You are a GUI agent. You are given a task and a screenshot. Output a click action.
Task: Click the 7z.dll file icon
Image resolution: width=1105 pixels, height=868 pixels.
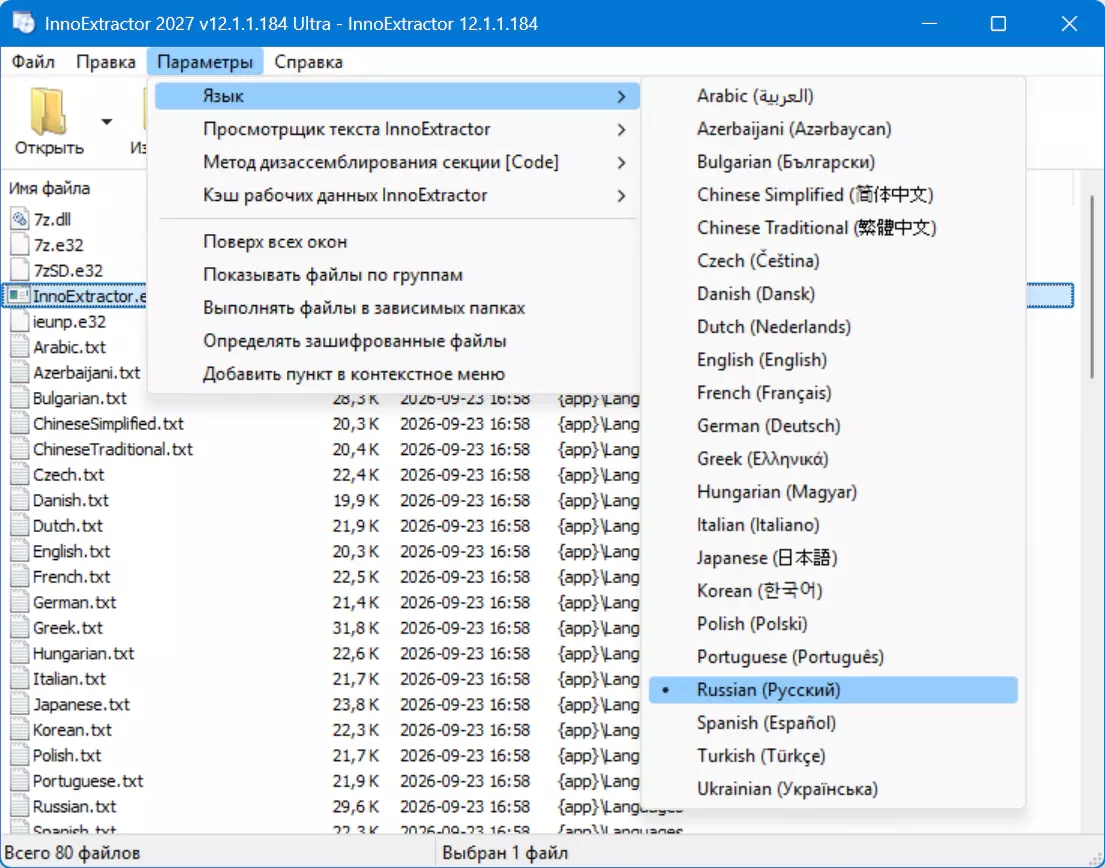pos(20,219)
